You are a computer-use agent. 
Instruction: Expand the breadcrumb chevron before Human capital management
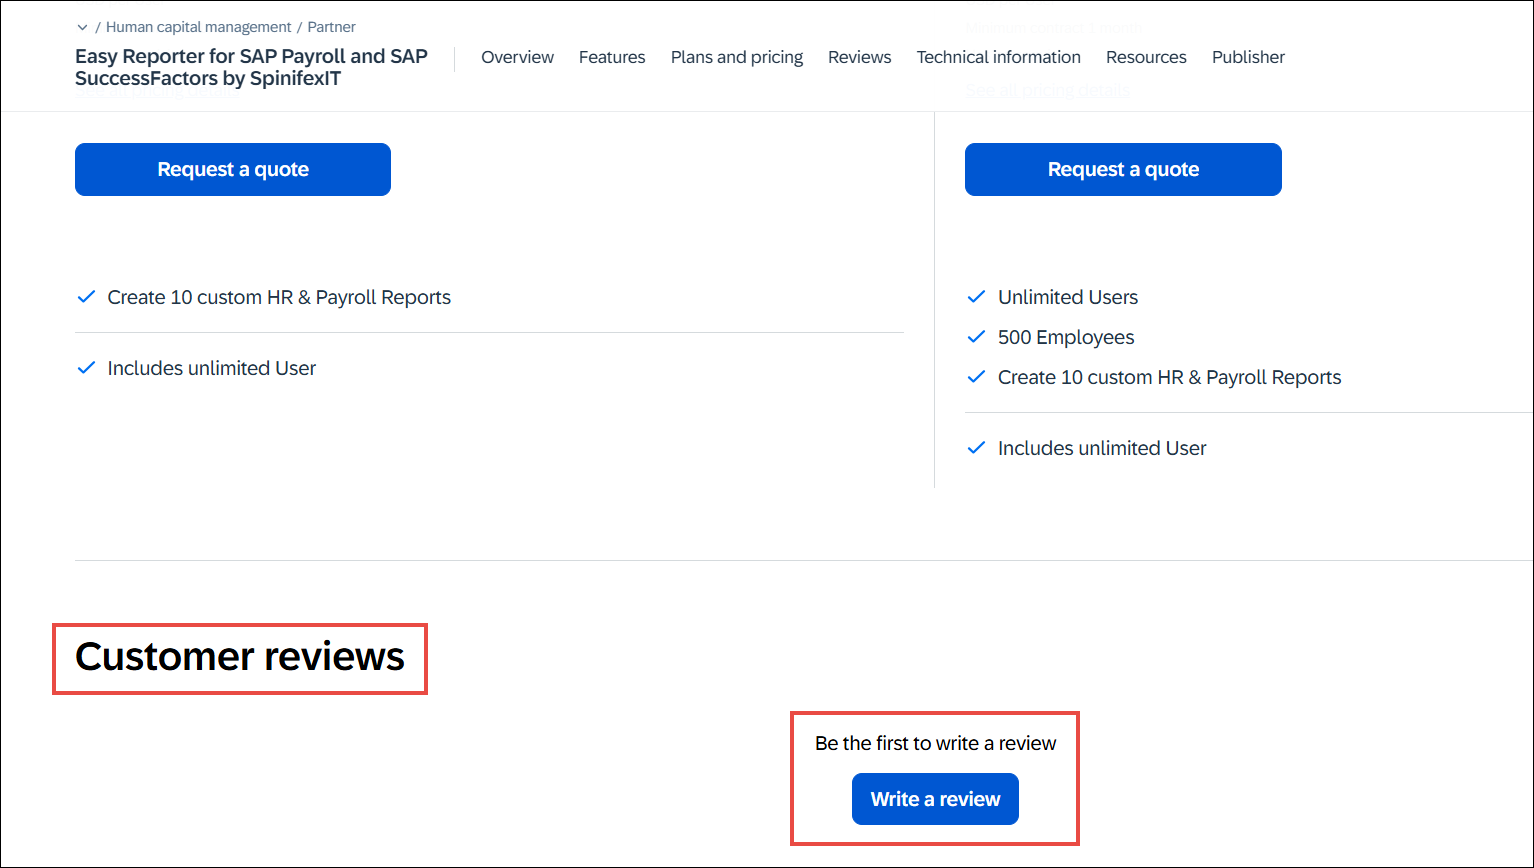point(82,28)
